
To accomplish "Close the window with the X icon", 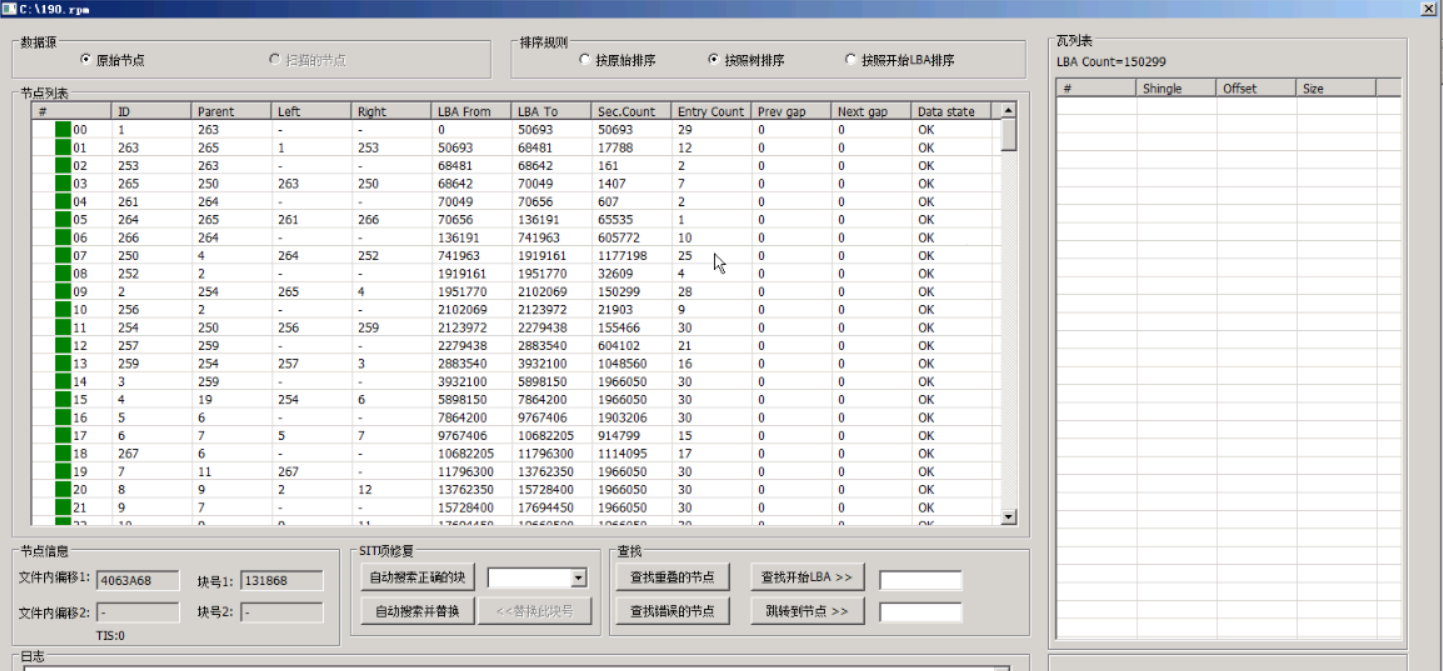I will (x=1428, y=8).
